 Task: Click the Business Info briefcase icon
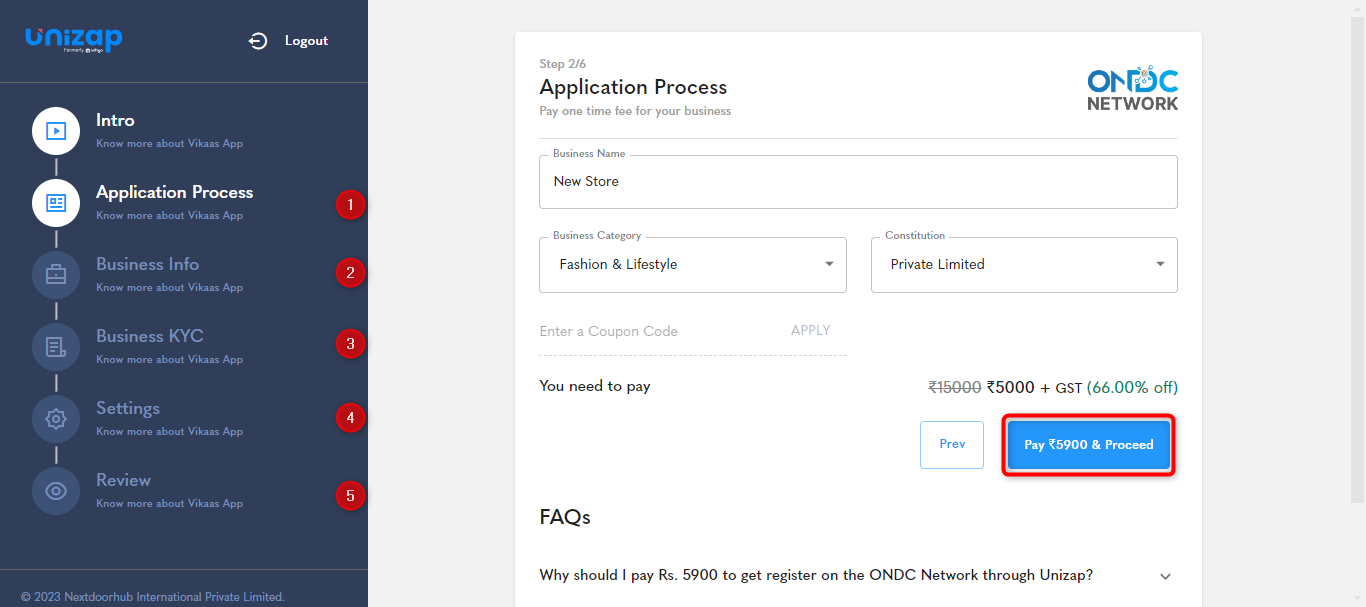coord(56,275)
